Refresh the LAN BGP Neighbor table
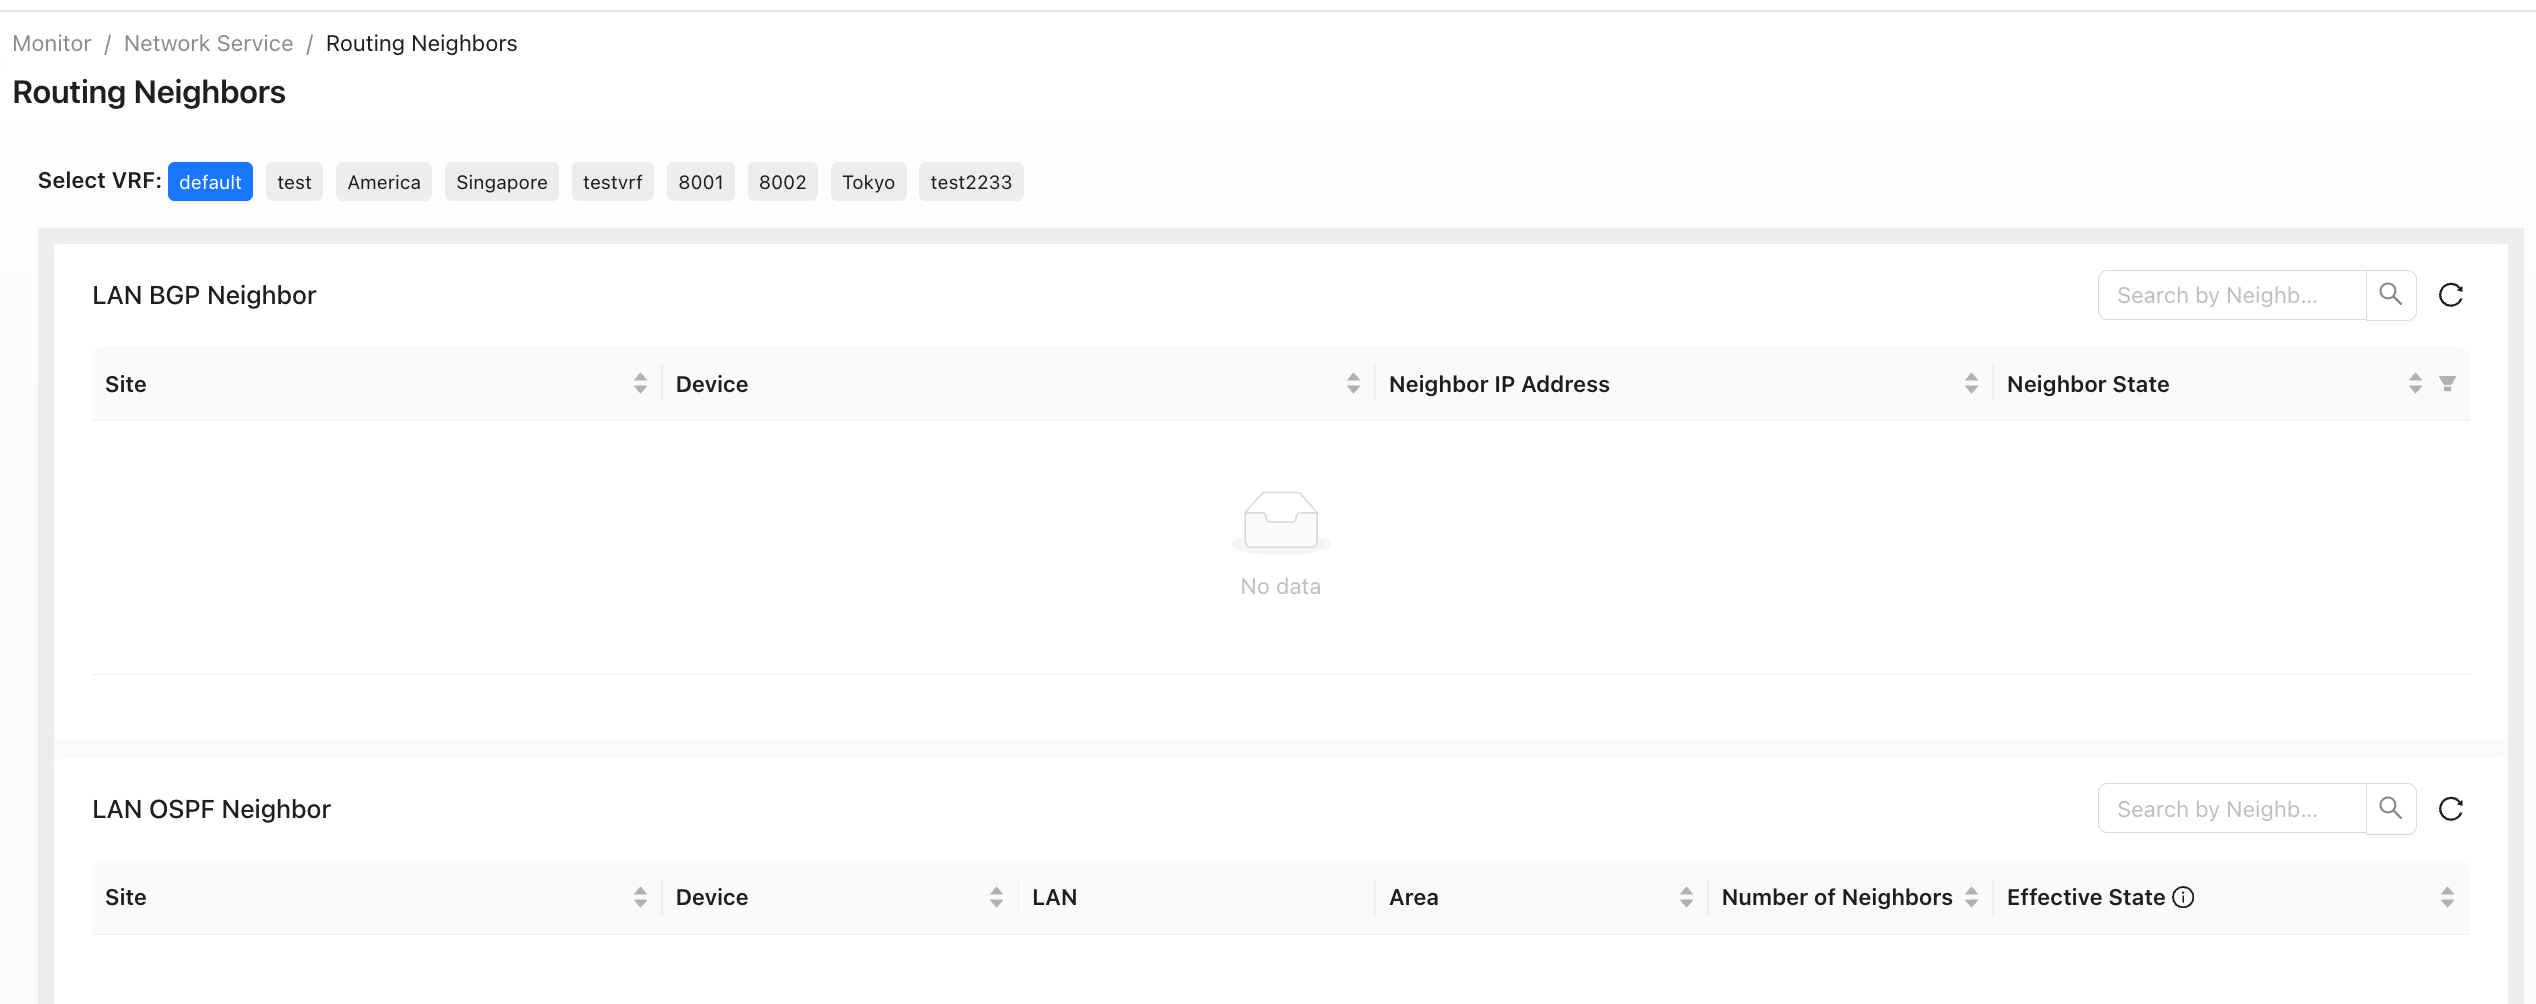The height and width of the screenshot is (1004, 2536). [x=2451, y=295]
